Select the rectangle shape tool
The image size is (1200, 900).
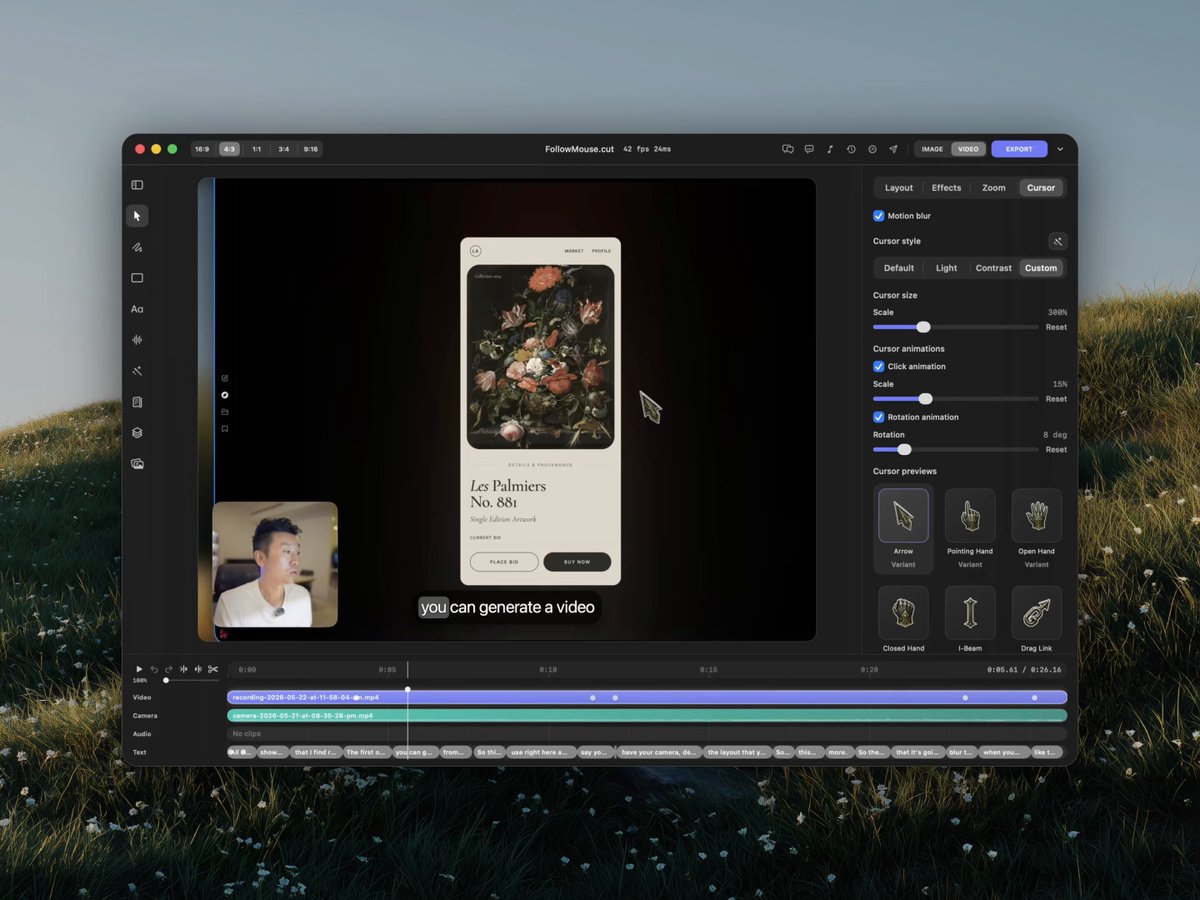point(137,278)
